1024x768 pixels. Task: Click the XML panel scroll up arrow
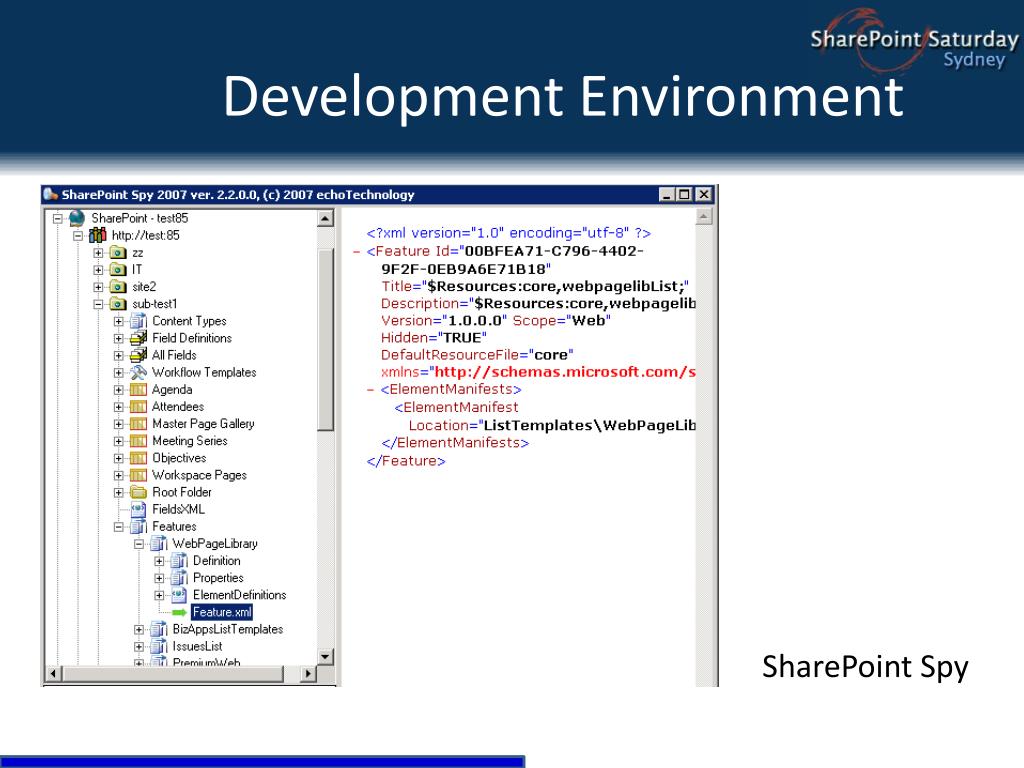703,216
